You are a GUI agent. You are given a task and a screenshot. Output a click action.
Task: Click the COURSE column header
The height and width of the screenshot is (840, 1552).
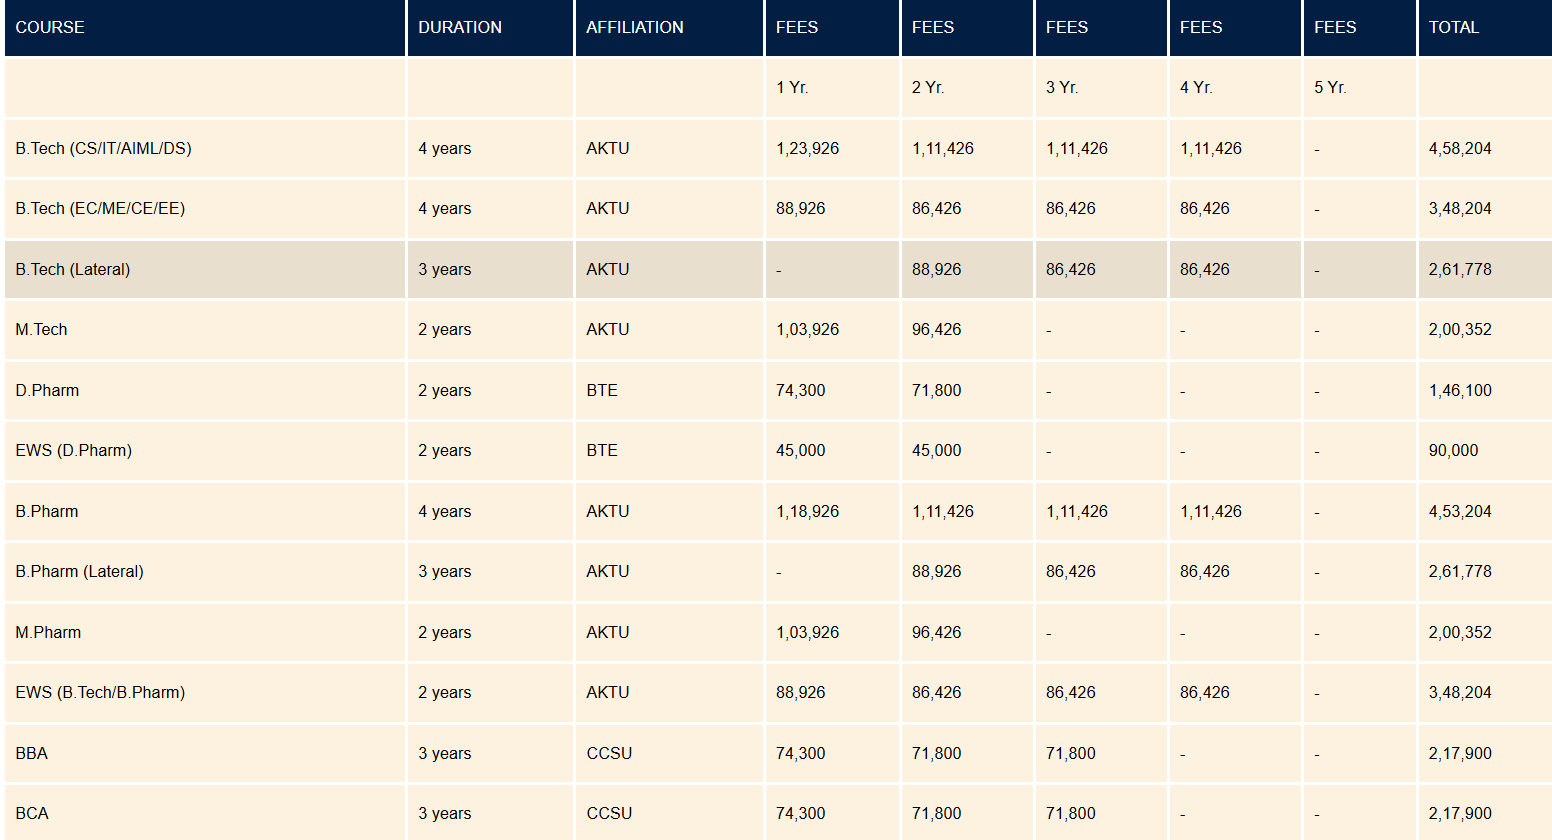[x=50, y=28]
